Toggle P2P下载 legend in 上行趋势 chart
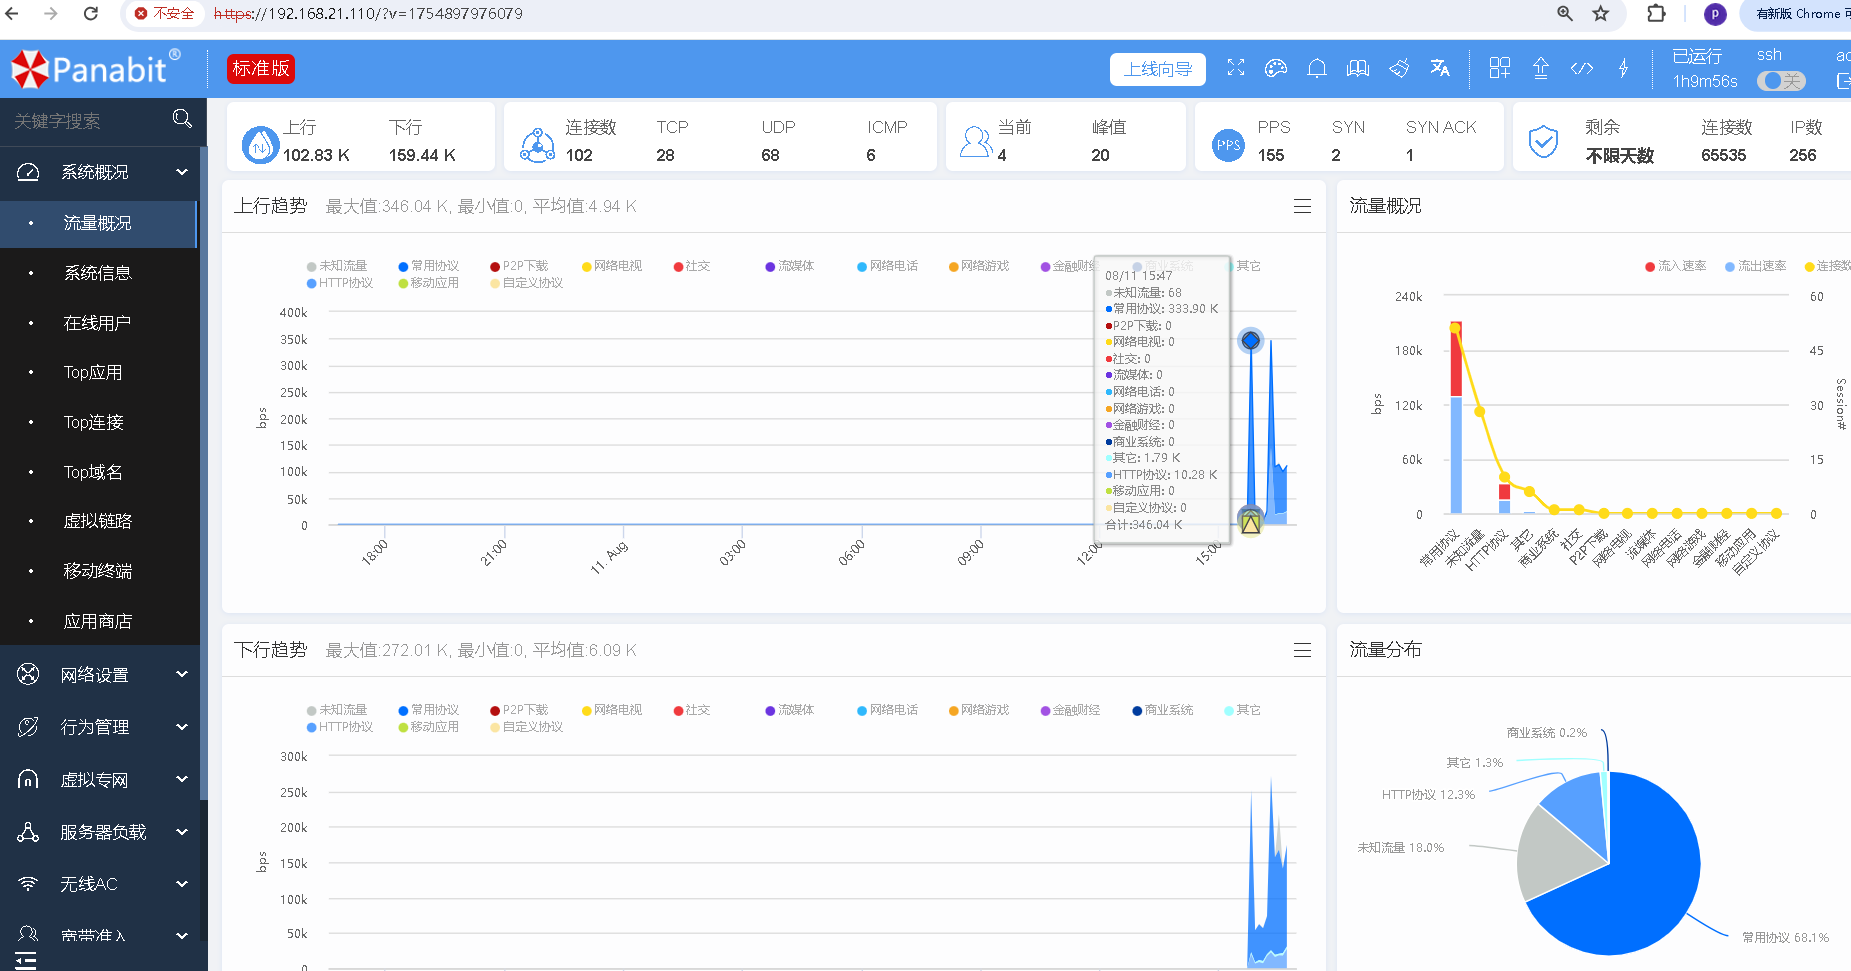The height and width of the screenshot is (971, 1851). coord(520,266)
